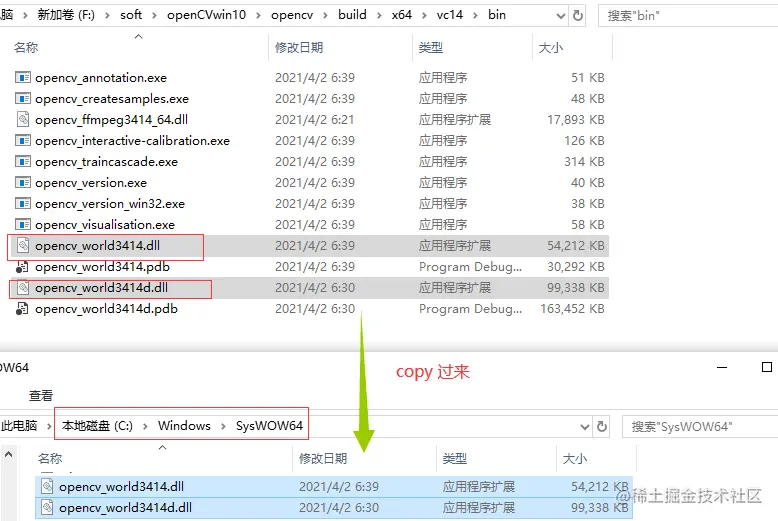Click the 搜索"SysWOW64" search field
778x521 pixels.
[x=700, y=427]
